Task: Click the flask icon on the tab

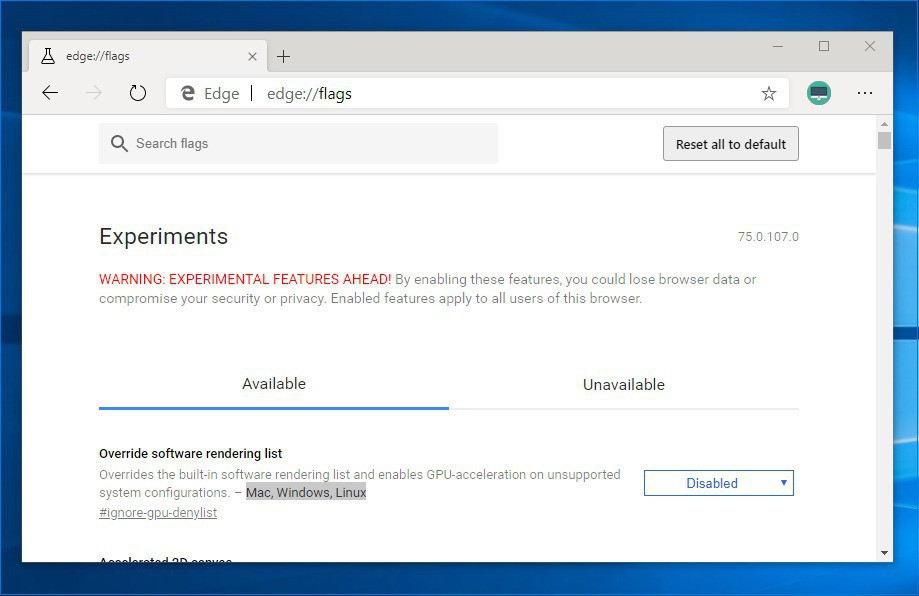Action: pyautogui.click(x=48, y=56)
